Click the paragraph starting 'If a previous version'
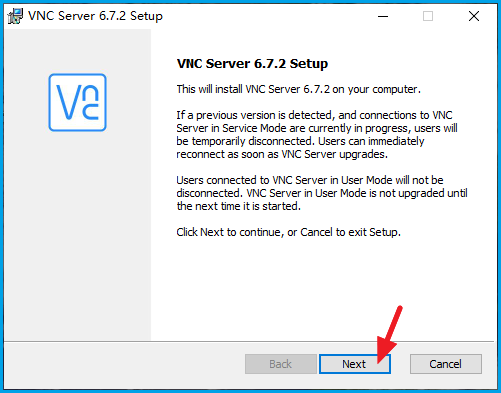This screenshot has height=393, width=501. pyautogui.click(x=317, y=135)
